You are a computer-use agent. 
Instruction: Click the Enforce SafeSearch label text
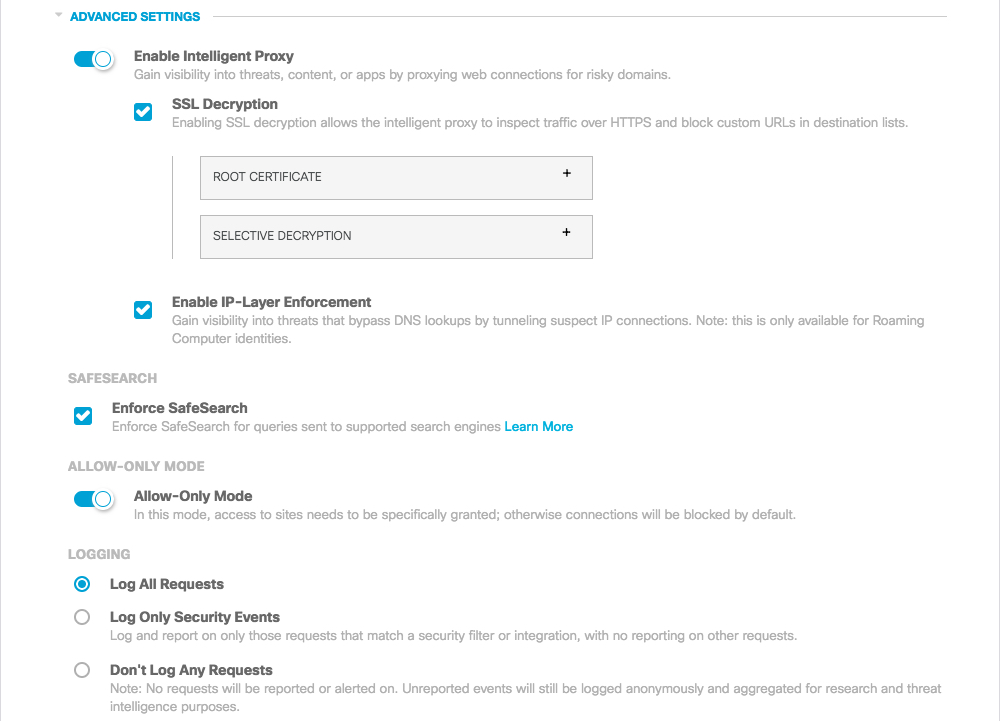tap(180, 408)
